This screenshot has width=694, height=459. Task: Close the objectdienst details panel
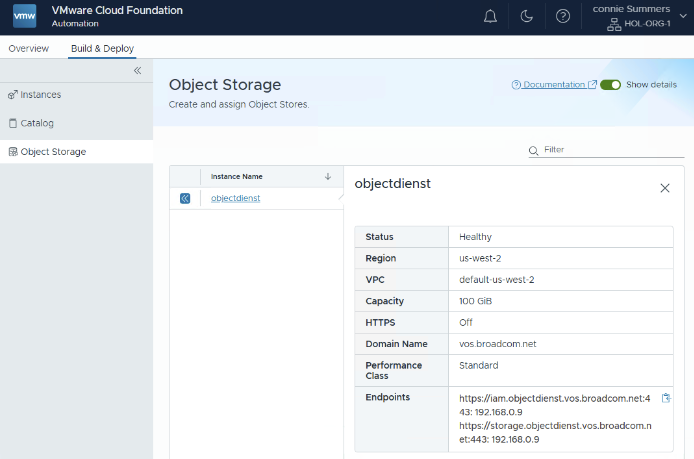click(665, 188)
